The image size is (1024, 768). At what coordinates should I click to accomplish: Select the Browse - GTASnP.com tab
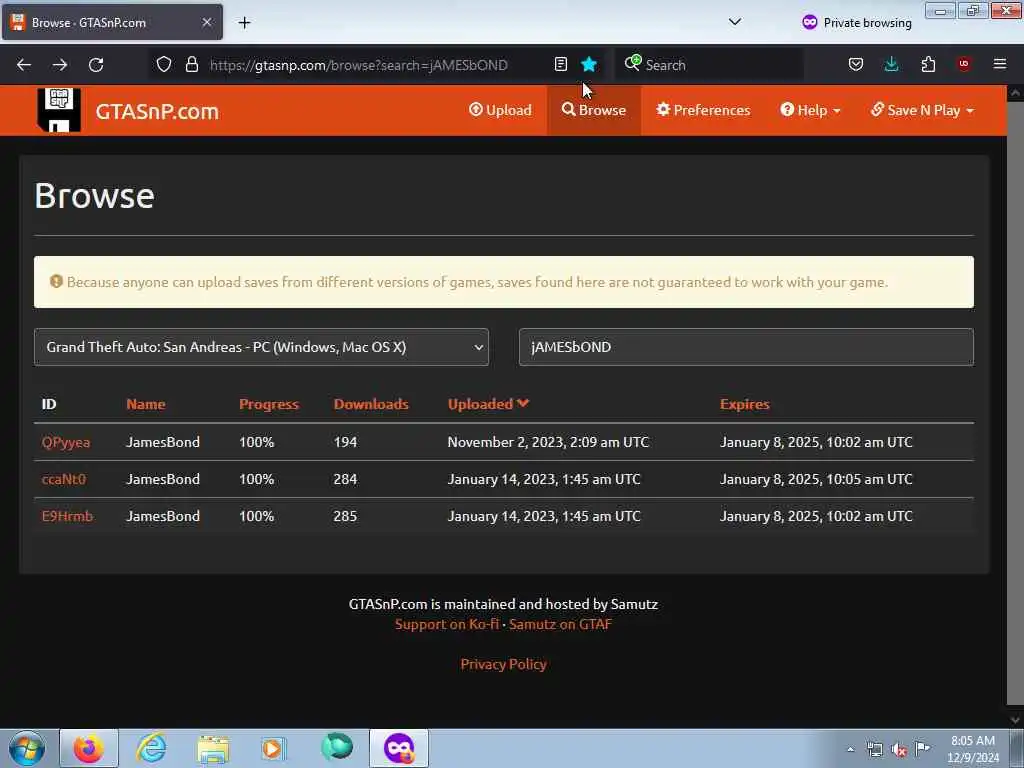[x=112, y=23]
